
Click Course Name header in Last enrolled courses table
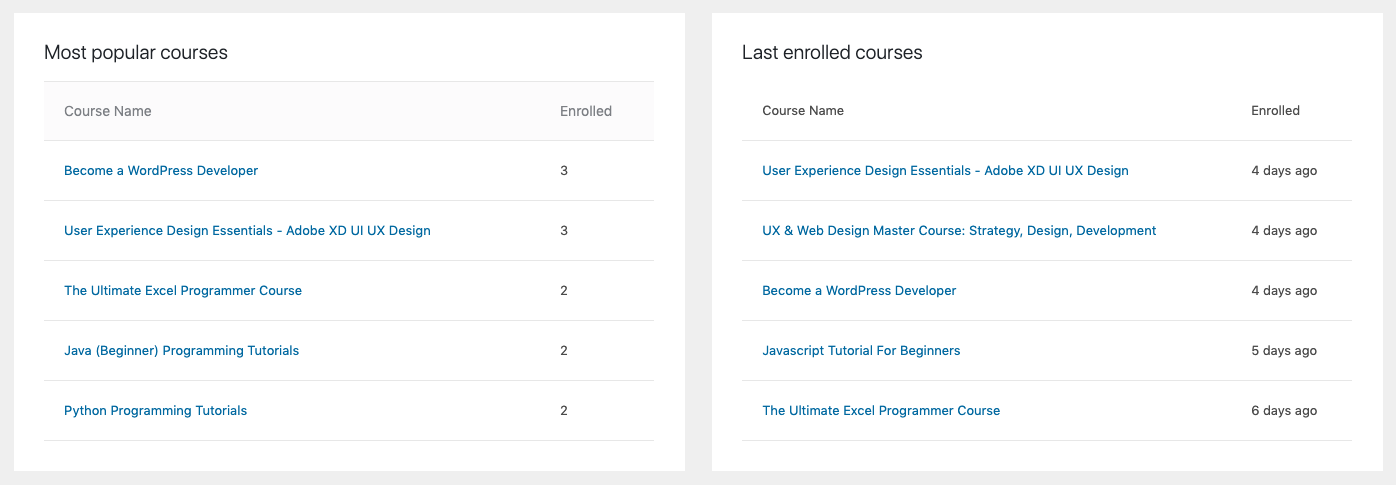pyautogui.click(x=803, y=111)
